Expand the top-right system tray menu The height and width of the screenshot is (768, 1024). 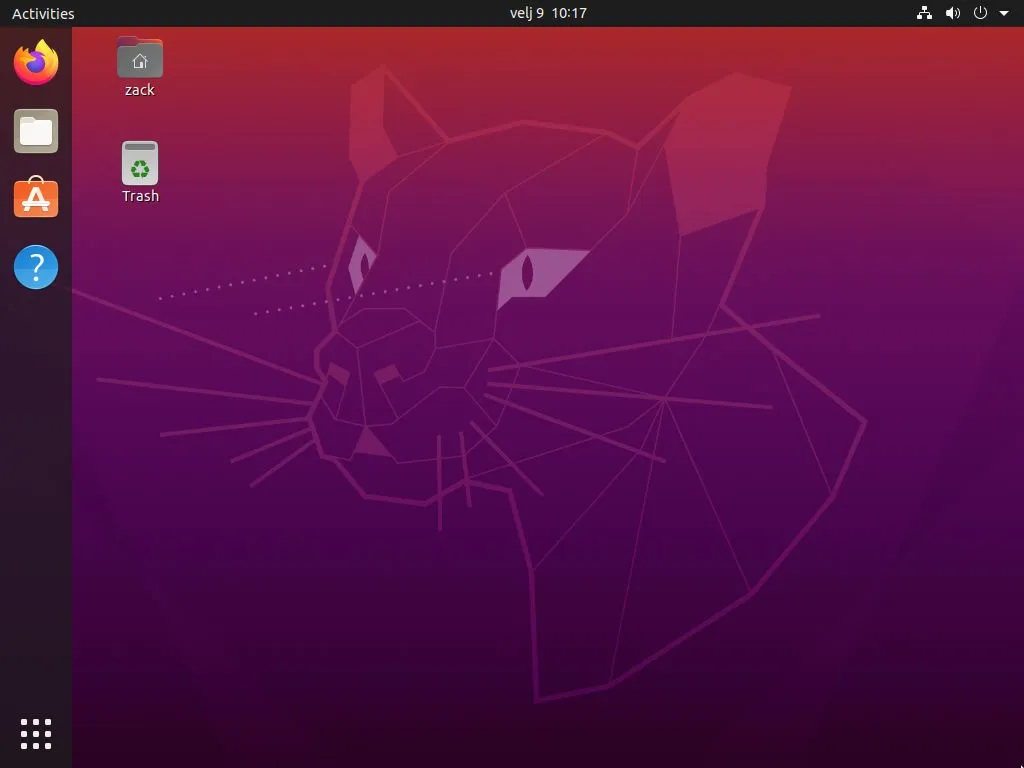point(1005,13)
